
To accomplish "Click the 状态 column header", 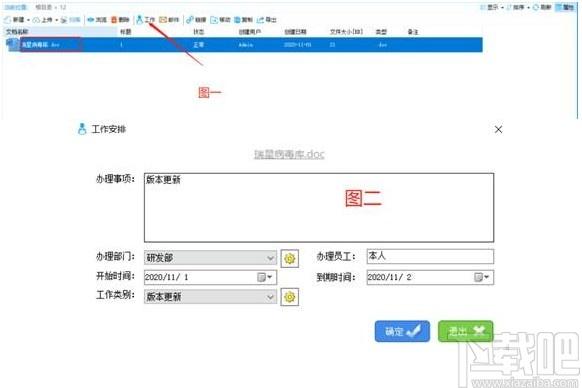I will 199,32.
